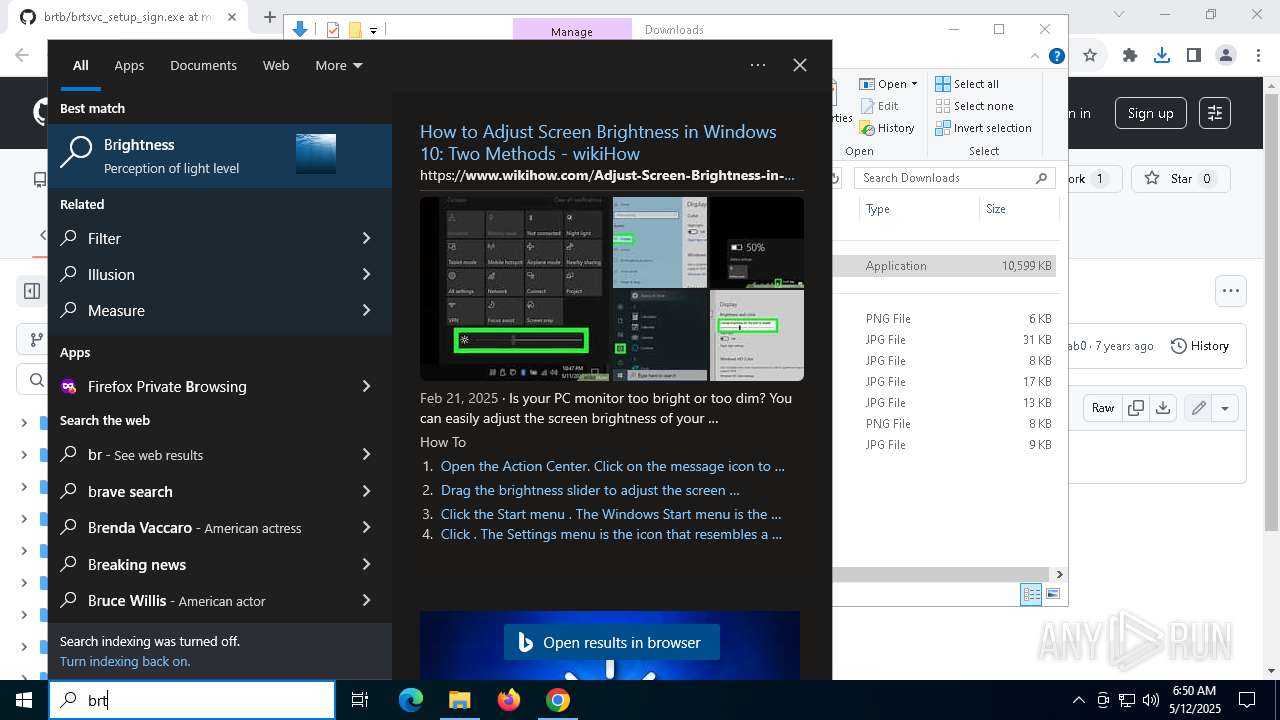
Task: Click Invert selection in Explorer ribbon
Action: pyautogui.click(x=983, y=128)
